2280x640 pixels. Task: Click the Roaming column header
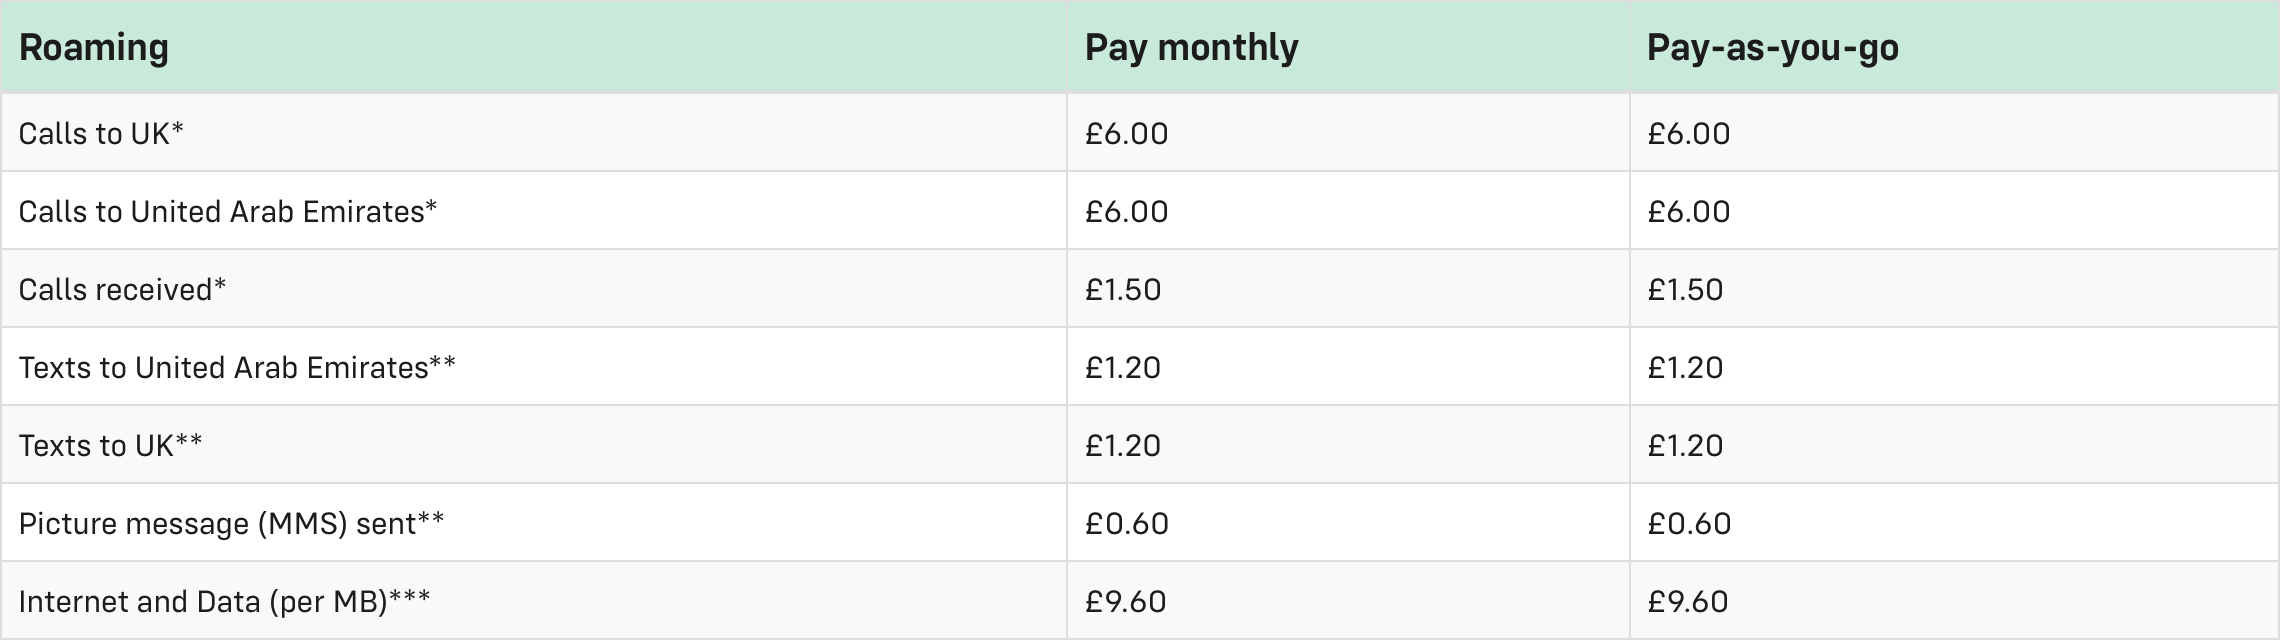click(94, 48)
